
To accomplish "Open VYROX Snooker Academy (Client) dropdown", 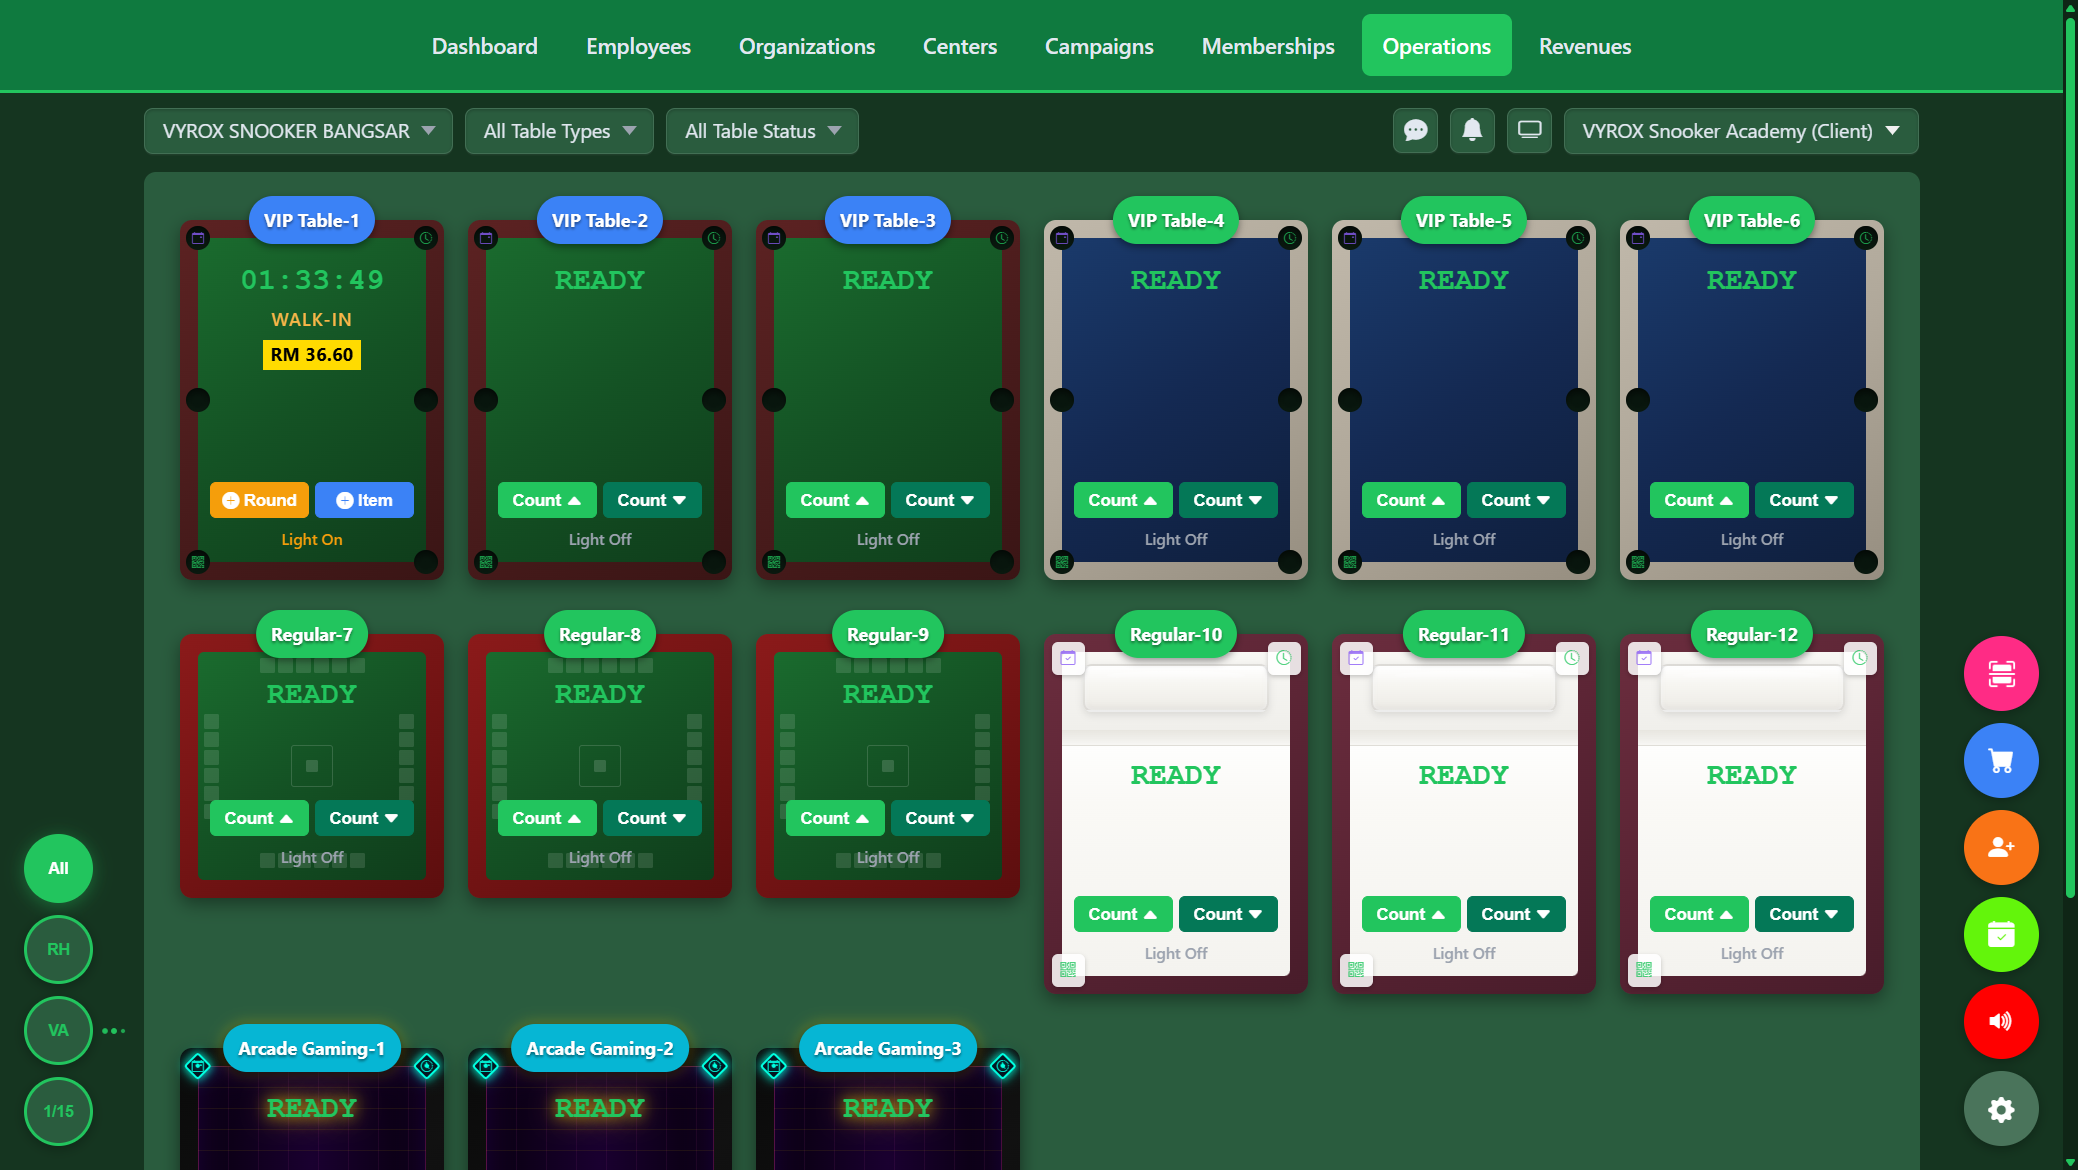I will click(x=1741, y=131).
